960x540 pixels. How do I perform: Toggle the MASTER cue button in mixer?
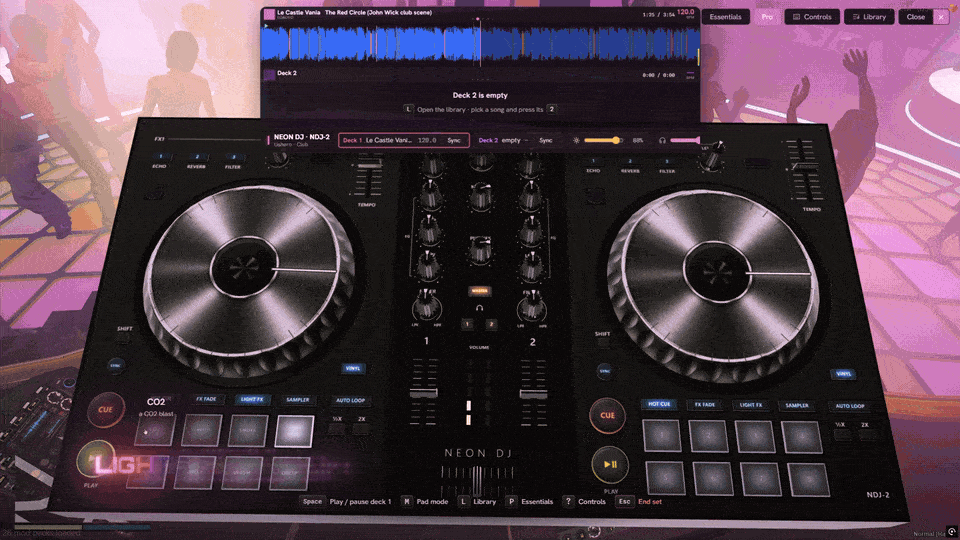coord(479,291)
